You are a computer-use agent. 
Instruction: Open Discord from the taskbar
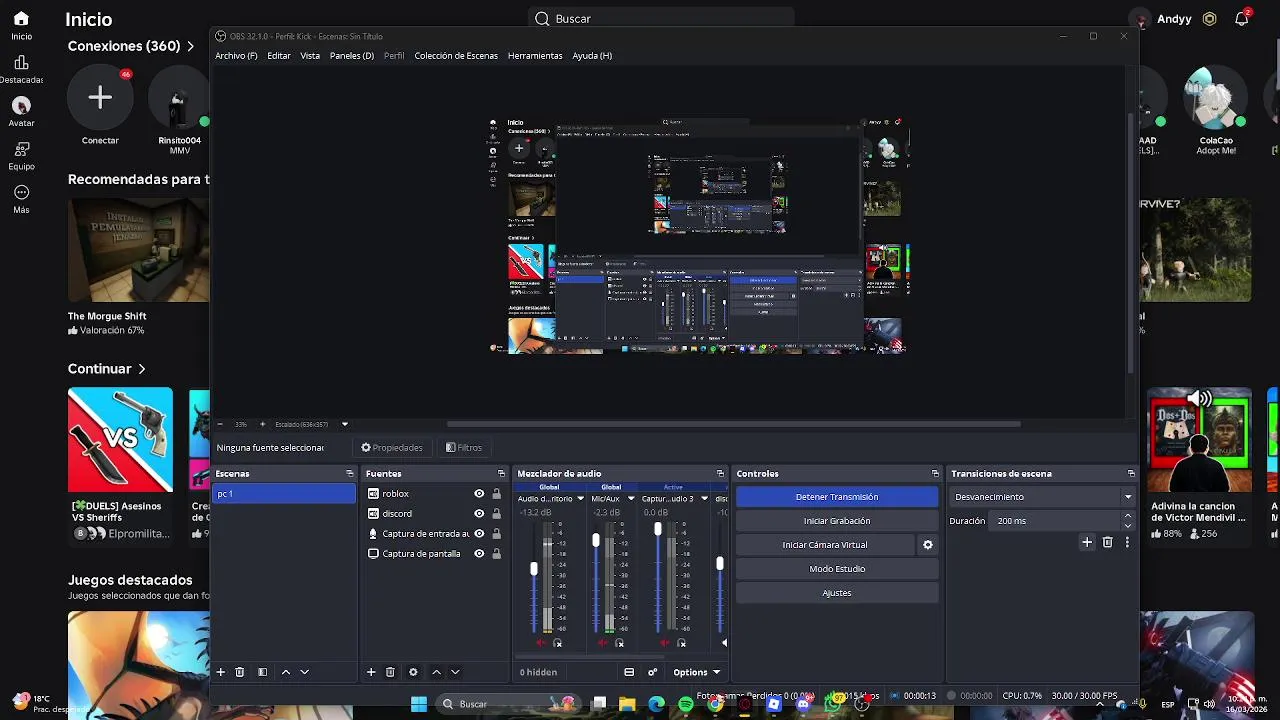(803, 704)
